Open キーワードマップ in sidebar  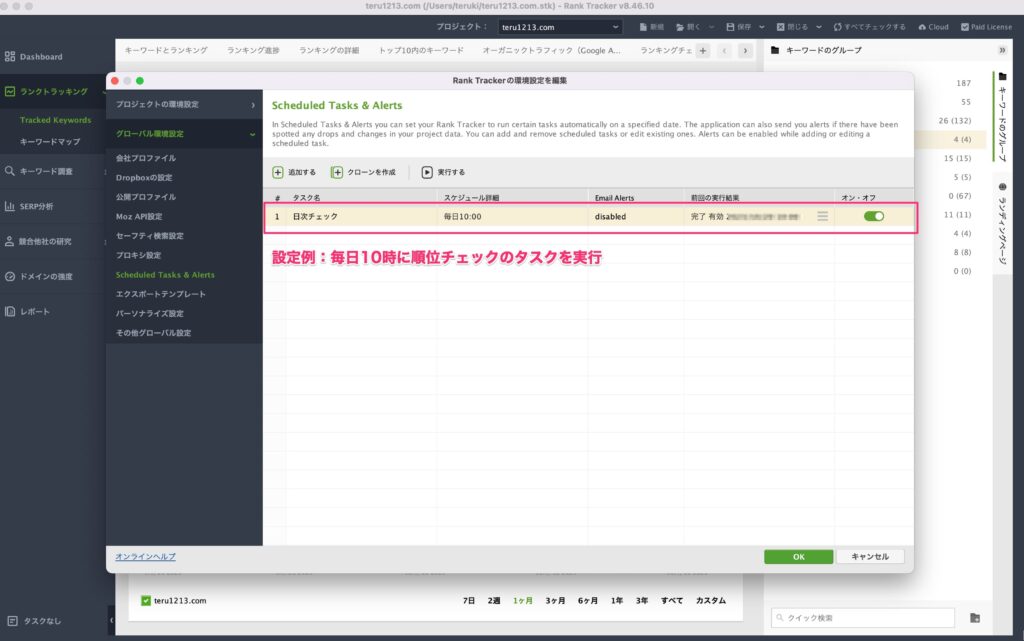coord(50,142)
